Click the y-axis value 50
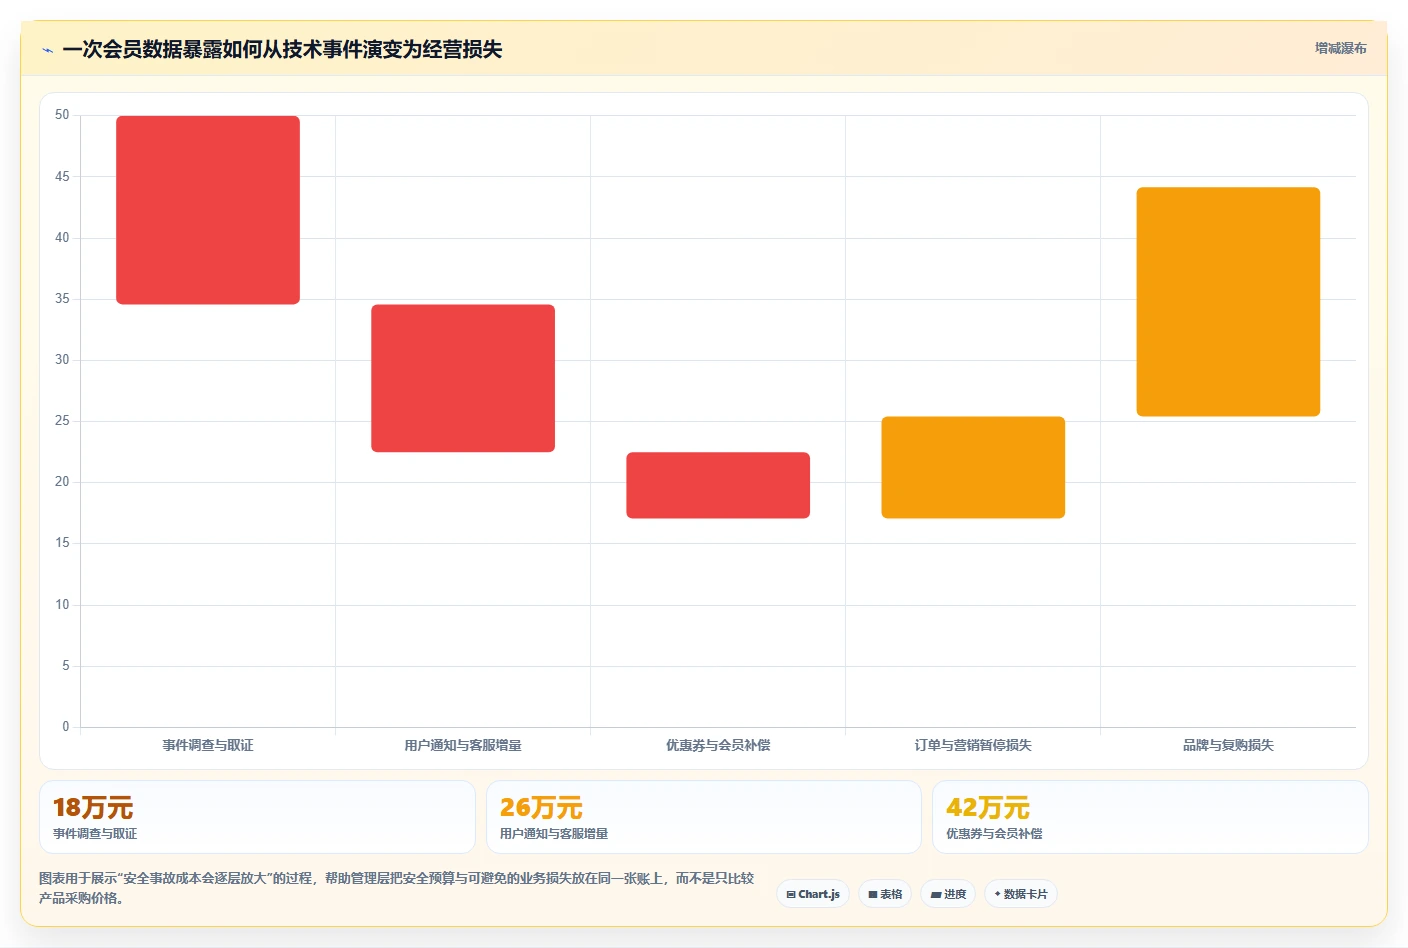The width and height of the screenshot is (1408, 948). pyautogui.click(x=62, y=115)
